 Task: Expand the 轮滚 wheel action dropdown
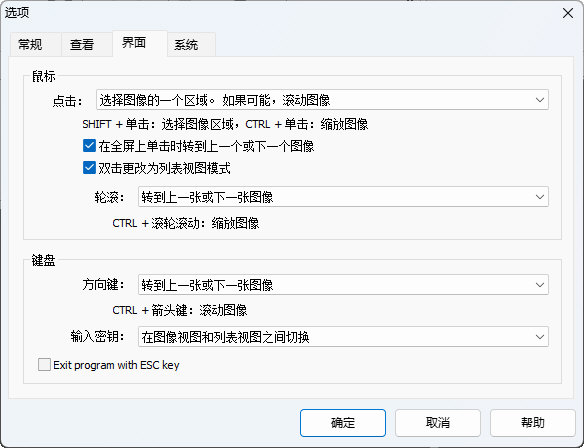point(343,197)
